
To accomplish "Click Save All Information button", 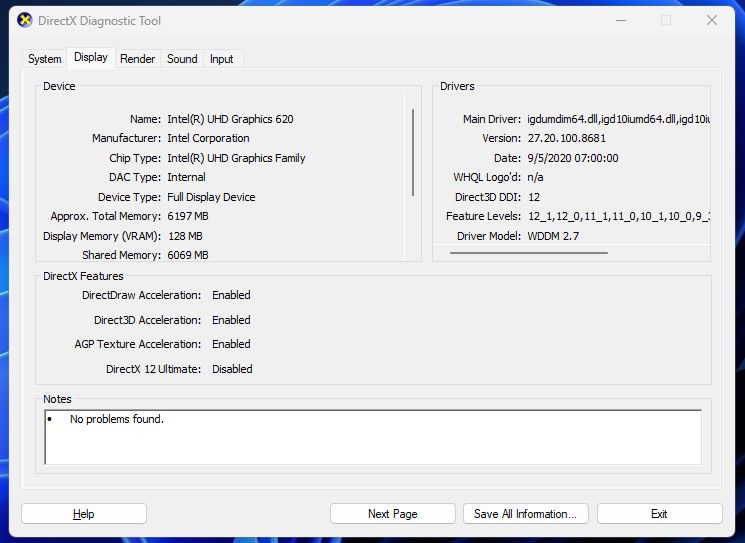I will tap(525, 514).
